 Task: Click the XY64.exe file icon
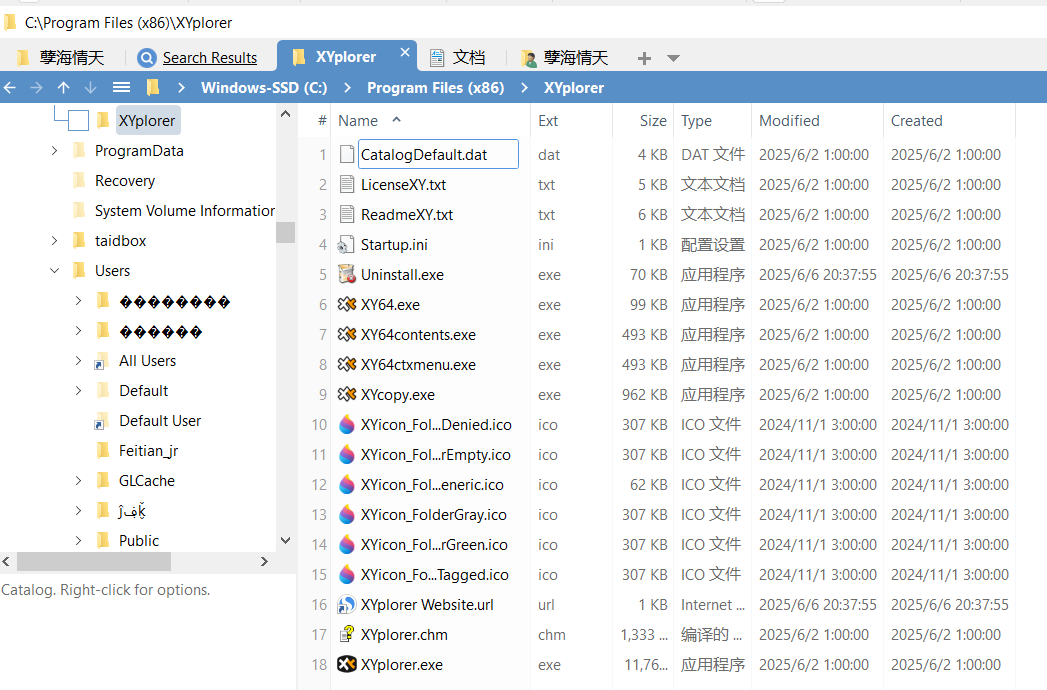point(347,305)
